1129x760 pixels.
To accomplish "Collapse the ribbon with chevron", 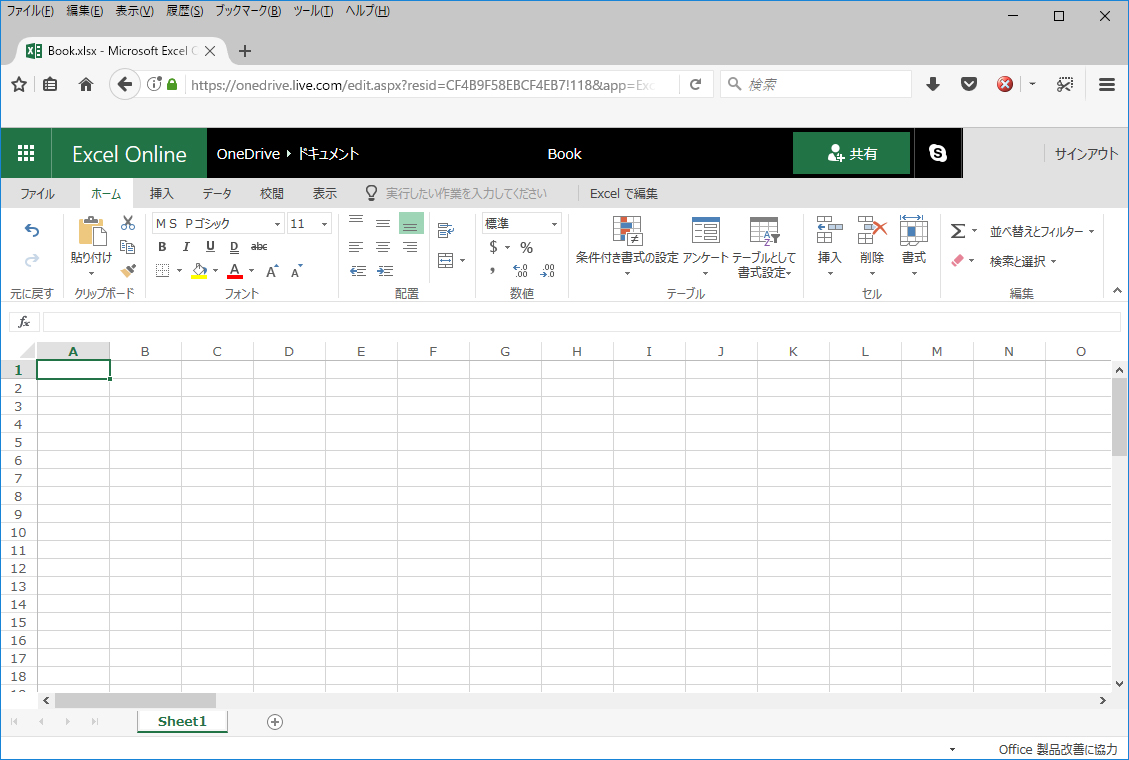I will pos(1117,291).
